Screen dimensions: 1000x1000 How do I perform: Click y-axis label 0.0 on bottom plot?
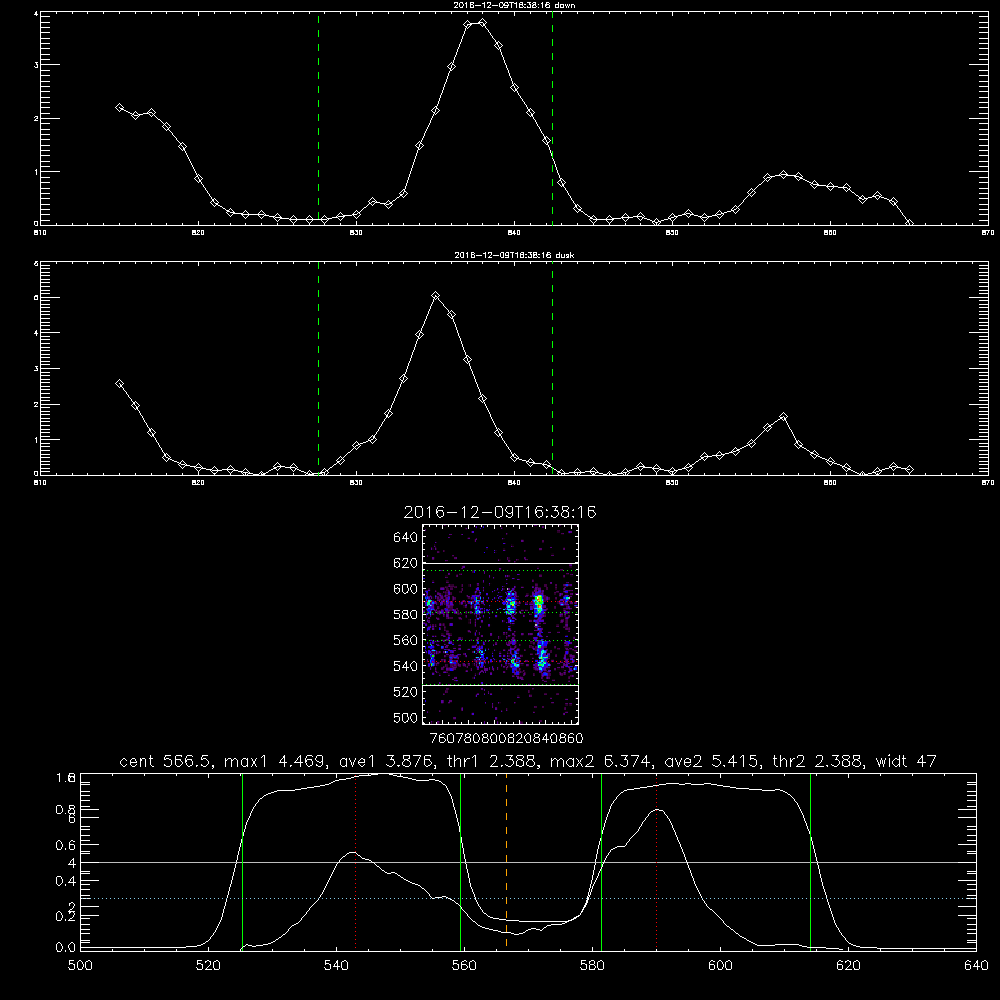click(x=66, y=947)
